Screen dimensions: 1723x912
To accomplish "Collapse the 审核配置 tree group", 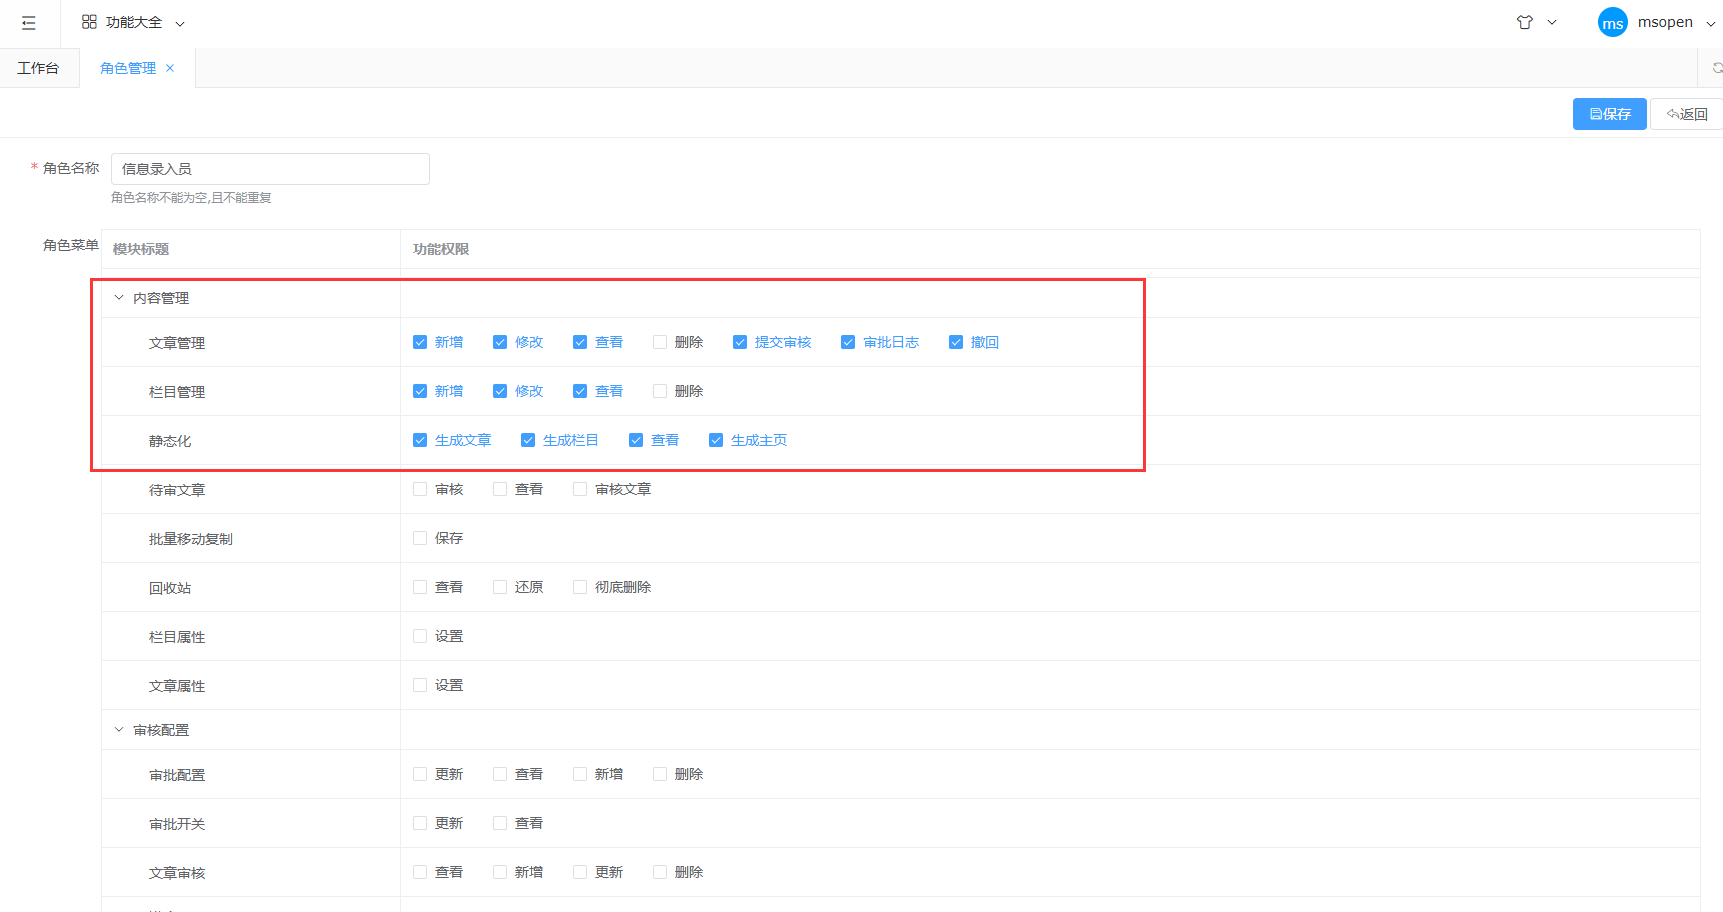I will pyautogui.click(x=119, y=730).
